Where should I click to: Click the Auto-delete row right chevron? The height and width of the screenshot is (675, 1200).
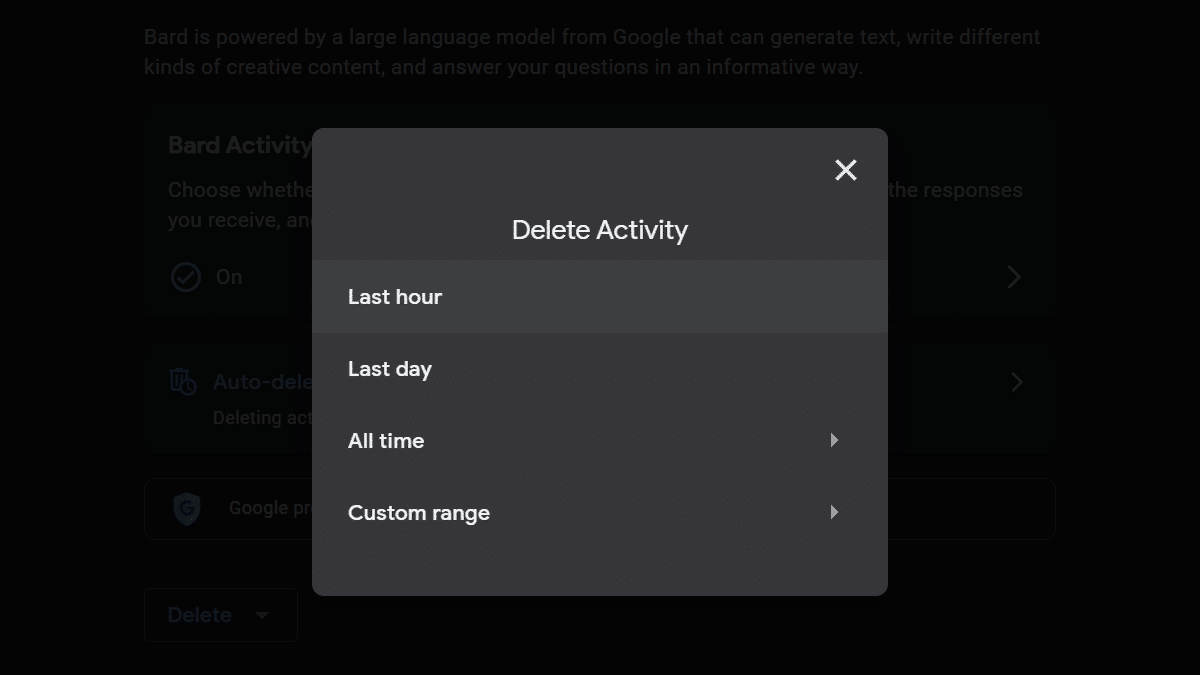click(x=1016, y=382)
